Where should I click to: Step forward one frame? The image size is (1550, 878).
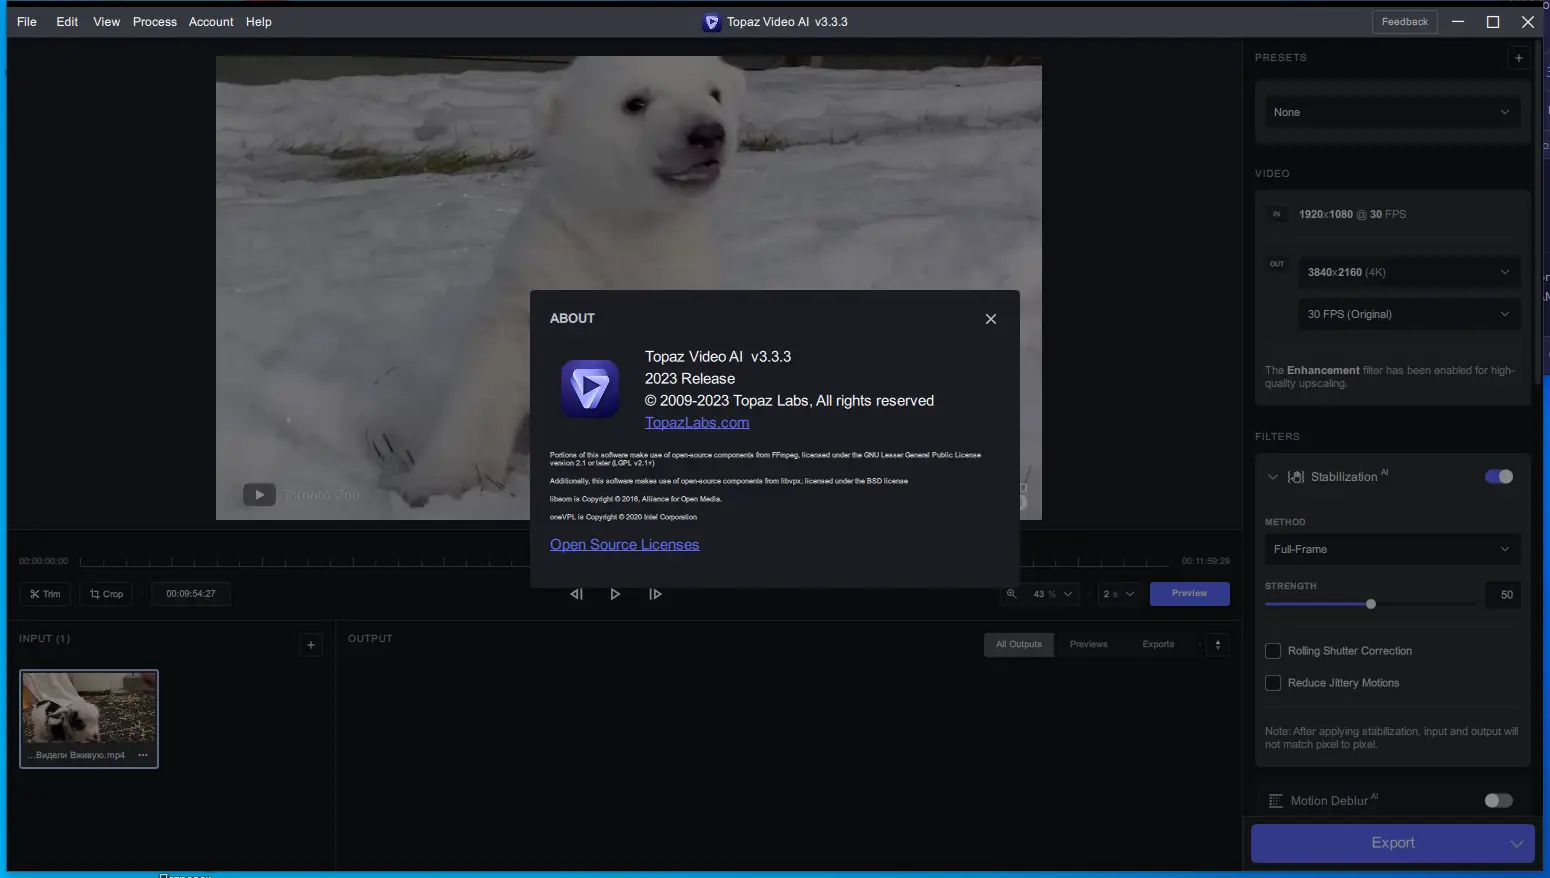(x=655, y=594)
